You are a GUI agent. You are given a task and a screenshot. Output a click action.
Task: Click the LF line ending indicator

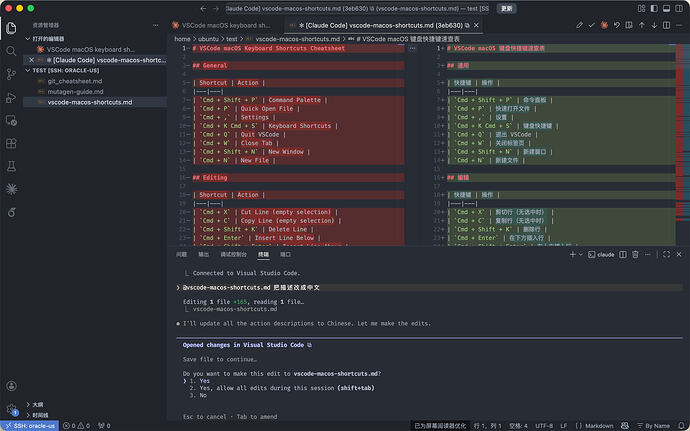coord(563,426)
